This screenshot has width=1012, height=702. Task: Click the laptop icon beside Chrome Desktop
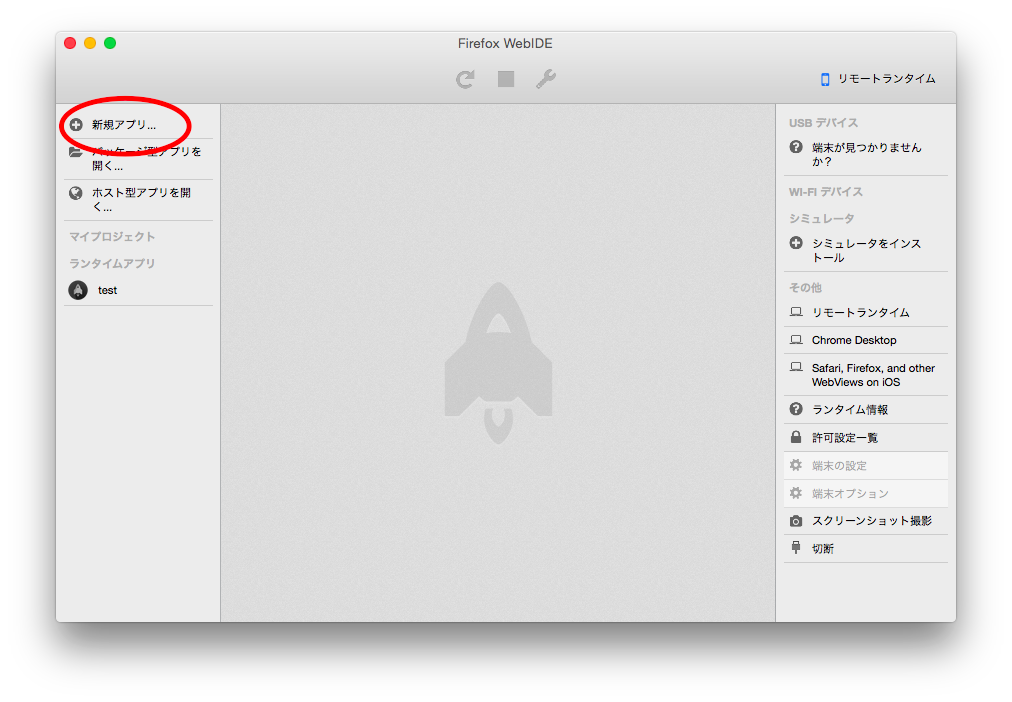pos(796,340)
